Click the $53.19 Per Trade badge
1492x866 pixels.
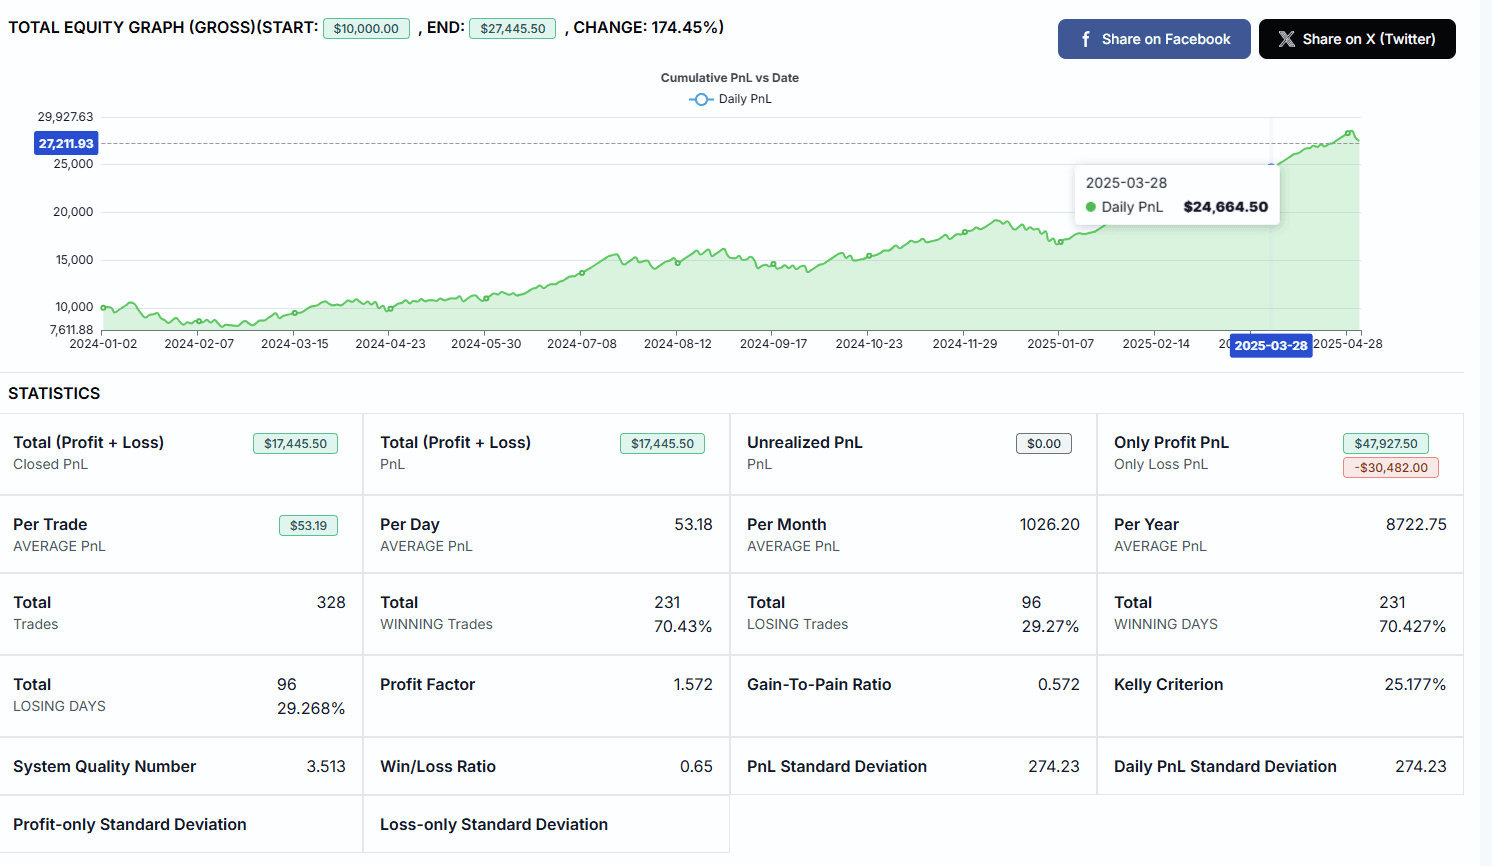tap(308, 526)
